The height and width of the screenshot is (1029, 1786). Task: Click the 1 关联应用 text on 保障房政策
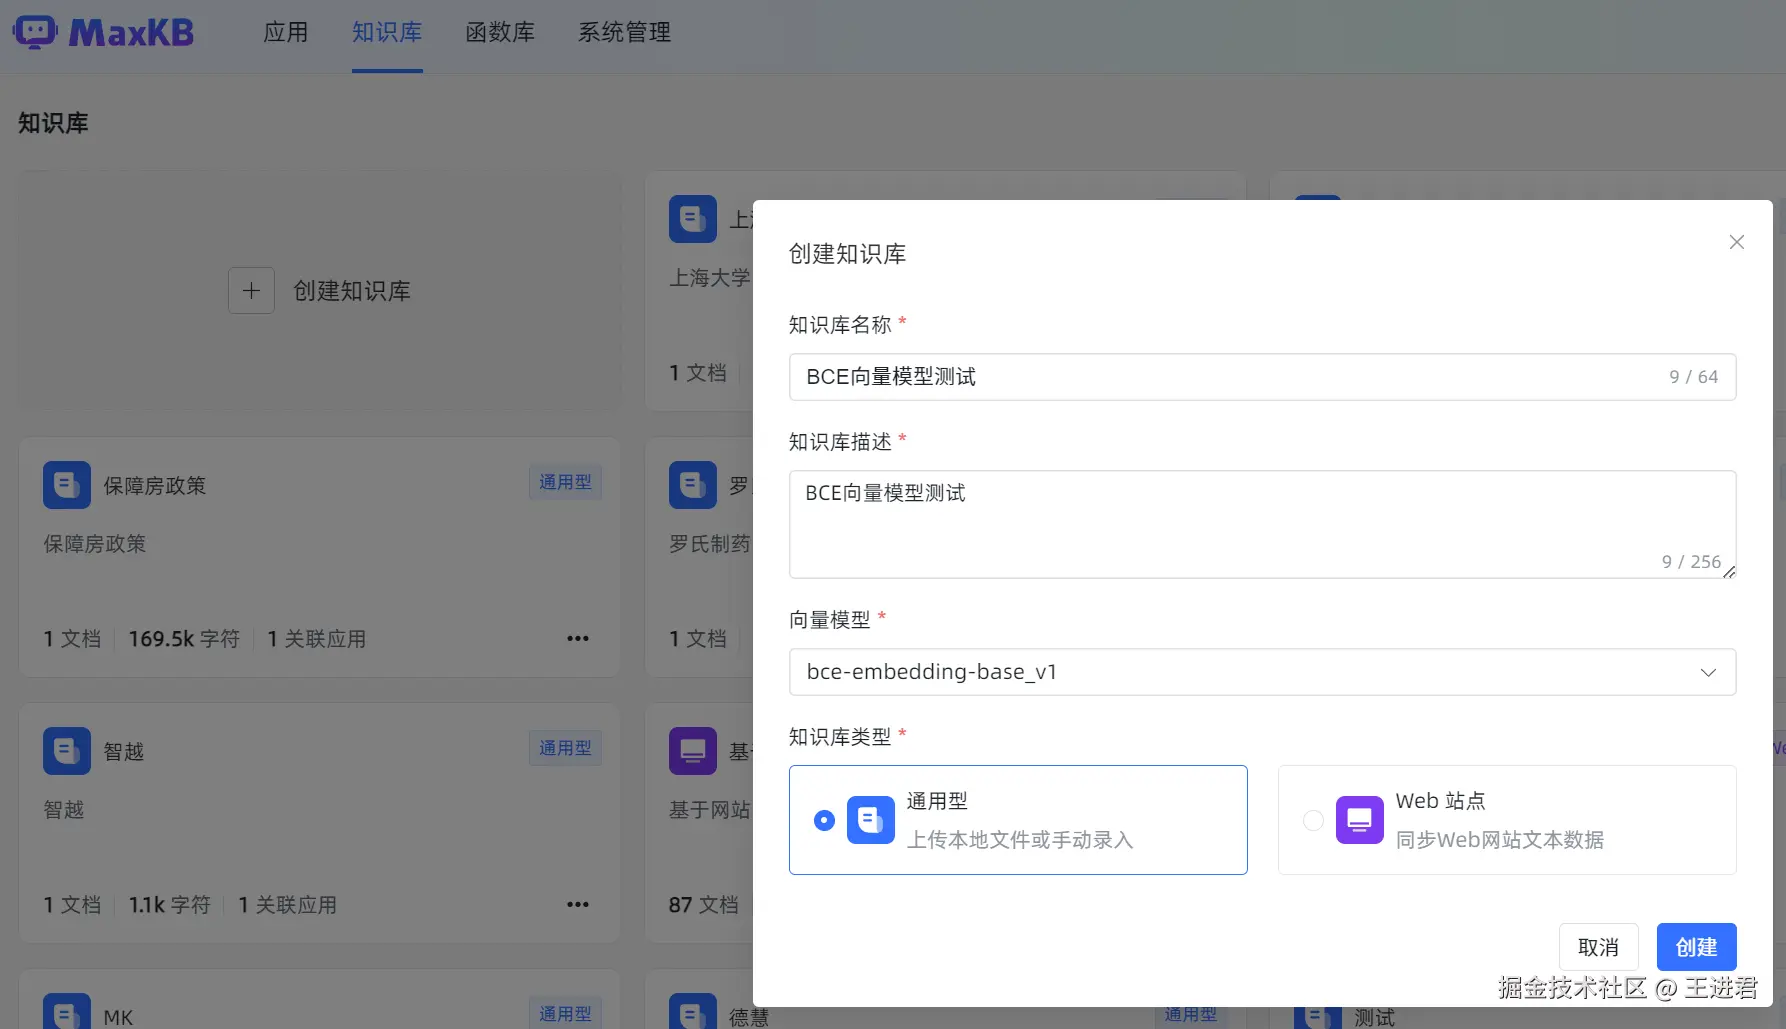click(x=316, y=639)
